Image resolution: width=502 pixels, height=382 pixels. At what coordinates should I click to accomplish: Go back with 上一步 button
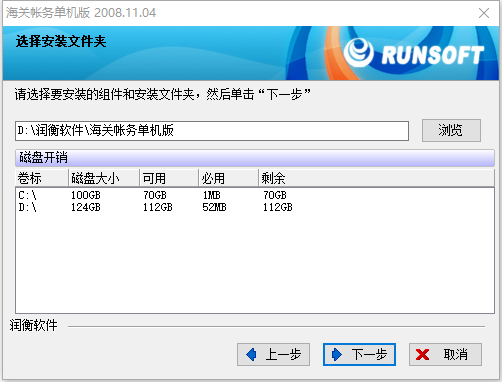coord(273,354)
